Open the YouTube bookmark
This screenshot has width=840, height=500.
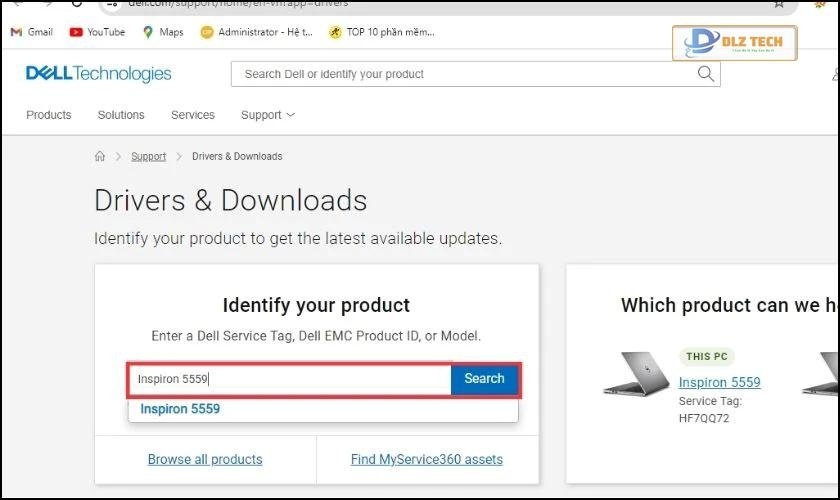[x=97, y=32]
